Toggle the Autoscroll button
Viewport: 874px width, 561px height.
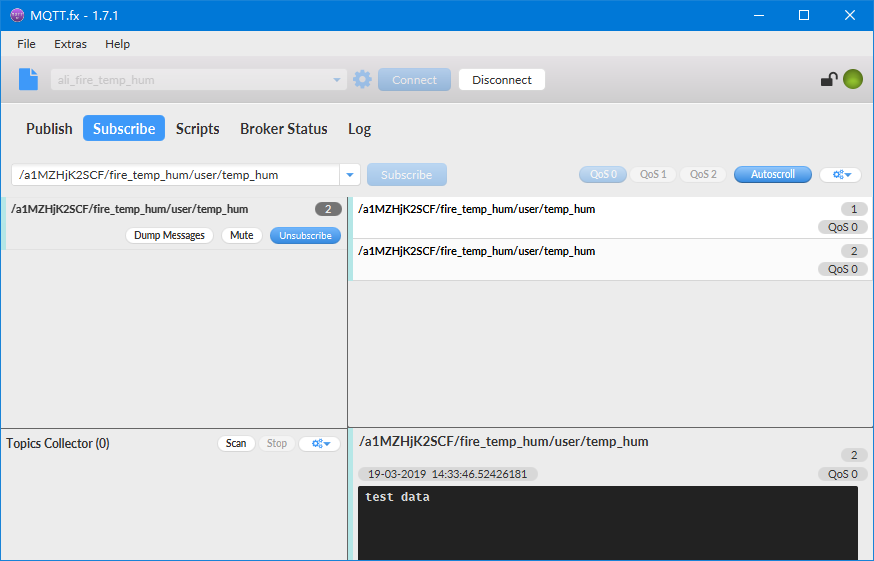(x=773, y=175)
